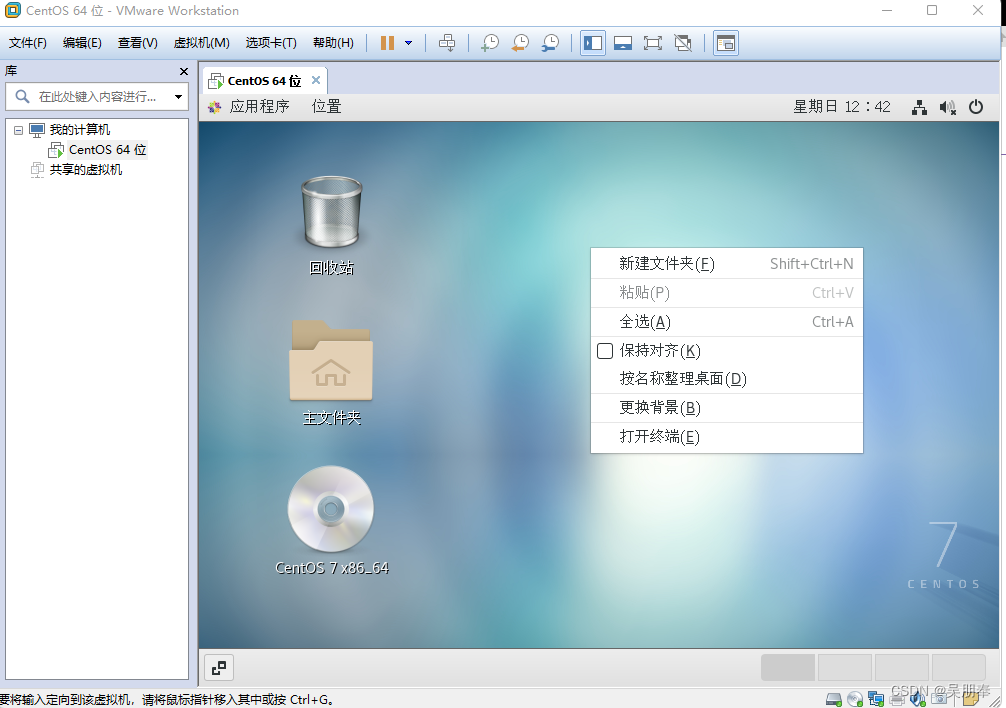1006x708 pixels.
Task: Take a new snapshot of the virtual machine
Action: [x=490, y=42]
